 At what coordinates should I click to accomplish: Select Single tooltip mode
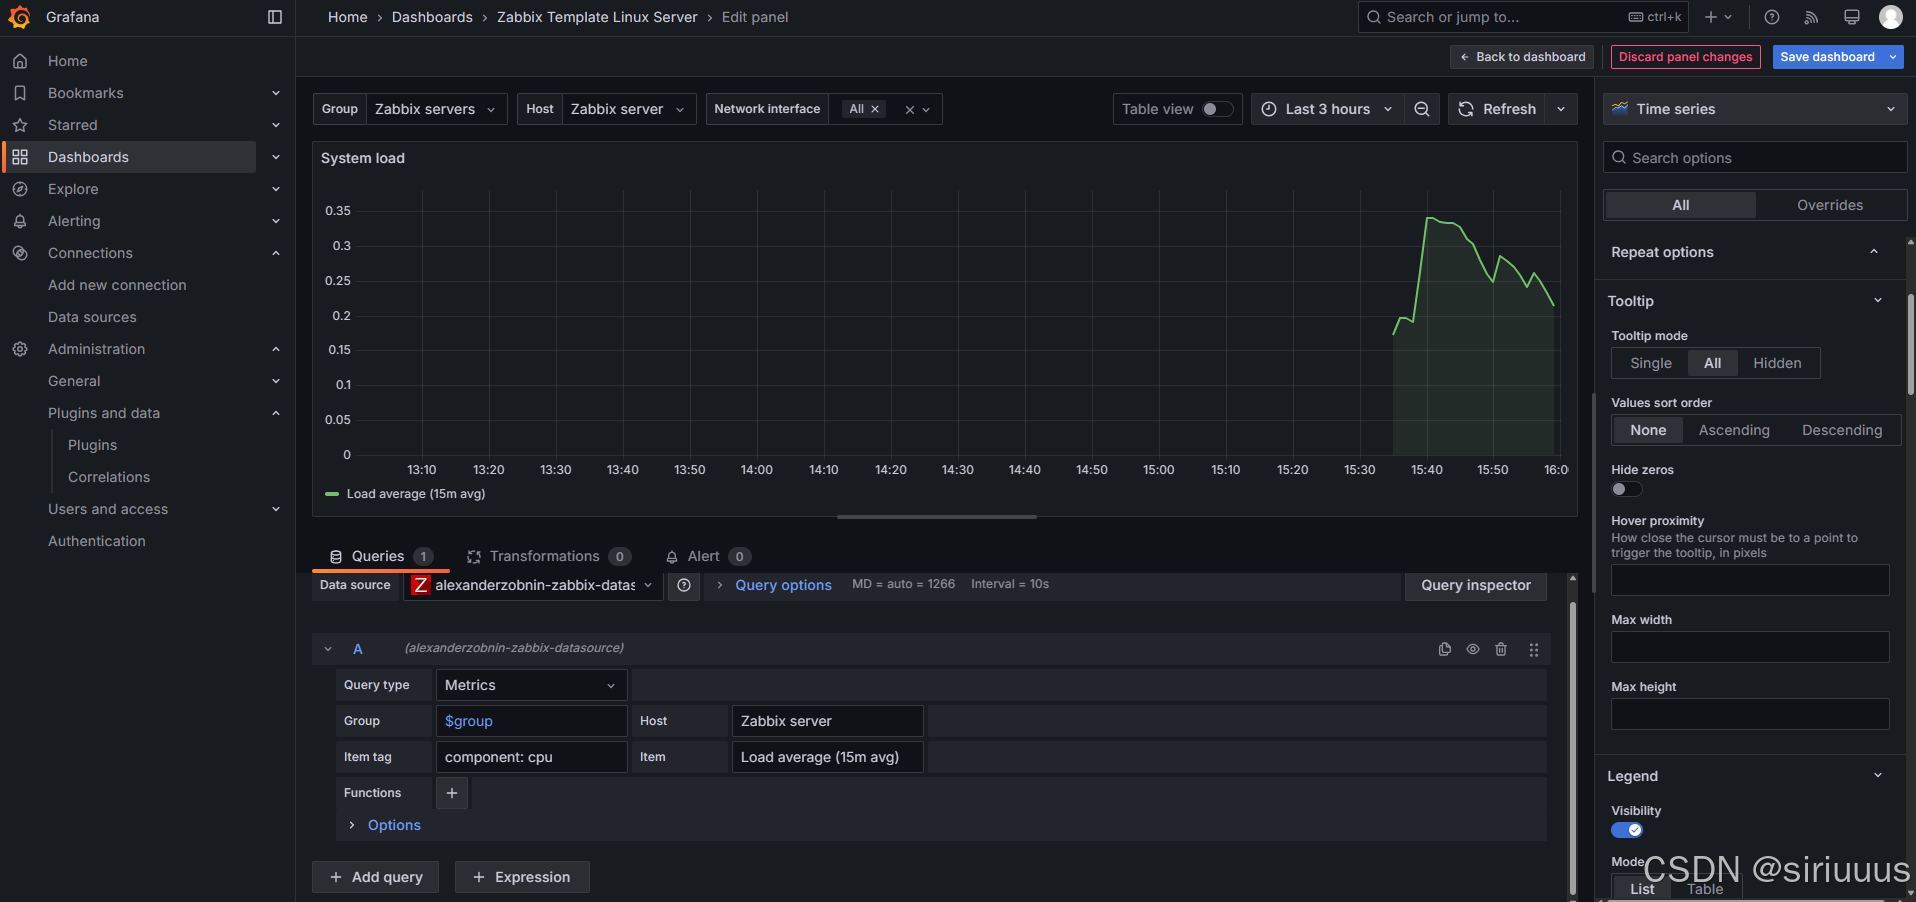click(1650, 363)
